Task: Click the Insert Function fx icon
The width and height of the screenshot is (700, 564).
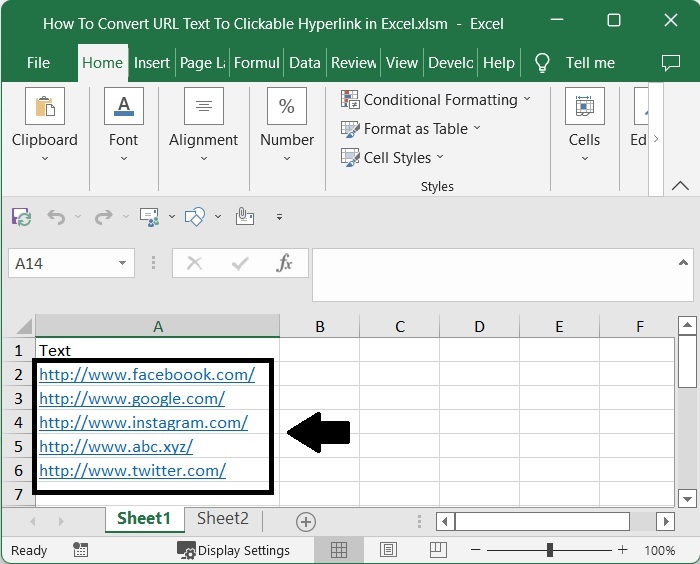Action: 285,263
